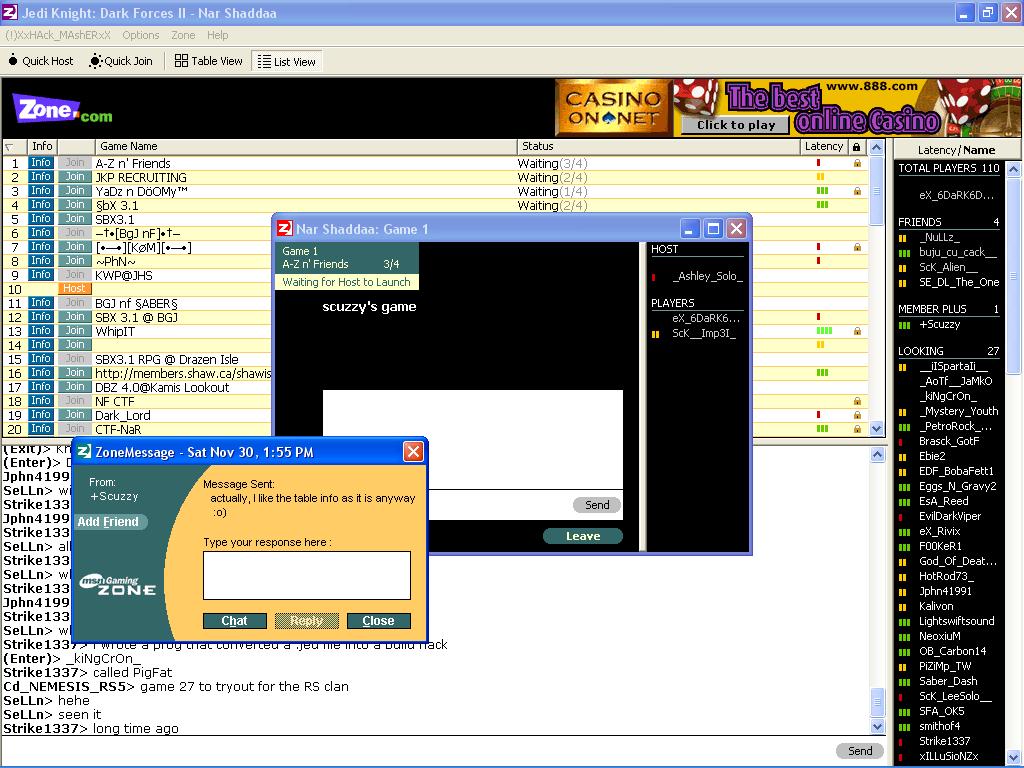Screen dimensions: 1024x768
Task: Select friend SE_DL_The_One in player list
Action: 959,283
